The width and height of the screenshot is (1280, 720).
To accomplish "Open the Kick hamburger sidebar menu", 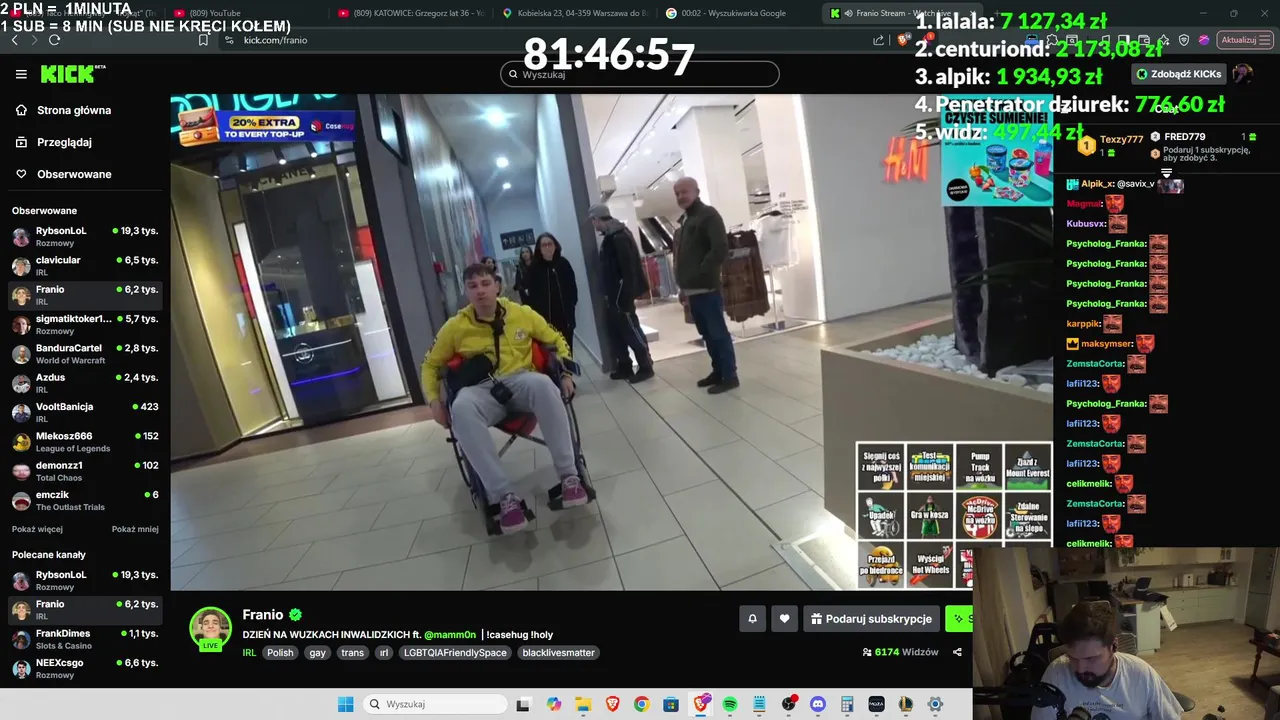I will (x=21, y=74).
